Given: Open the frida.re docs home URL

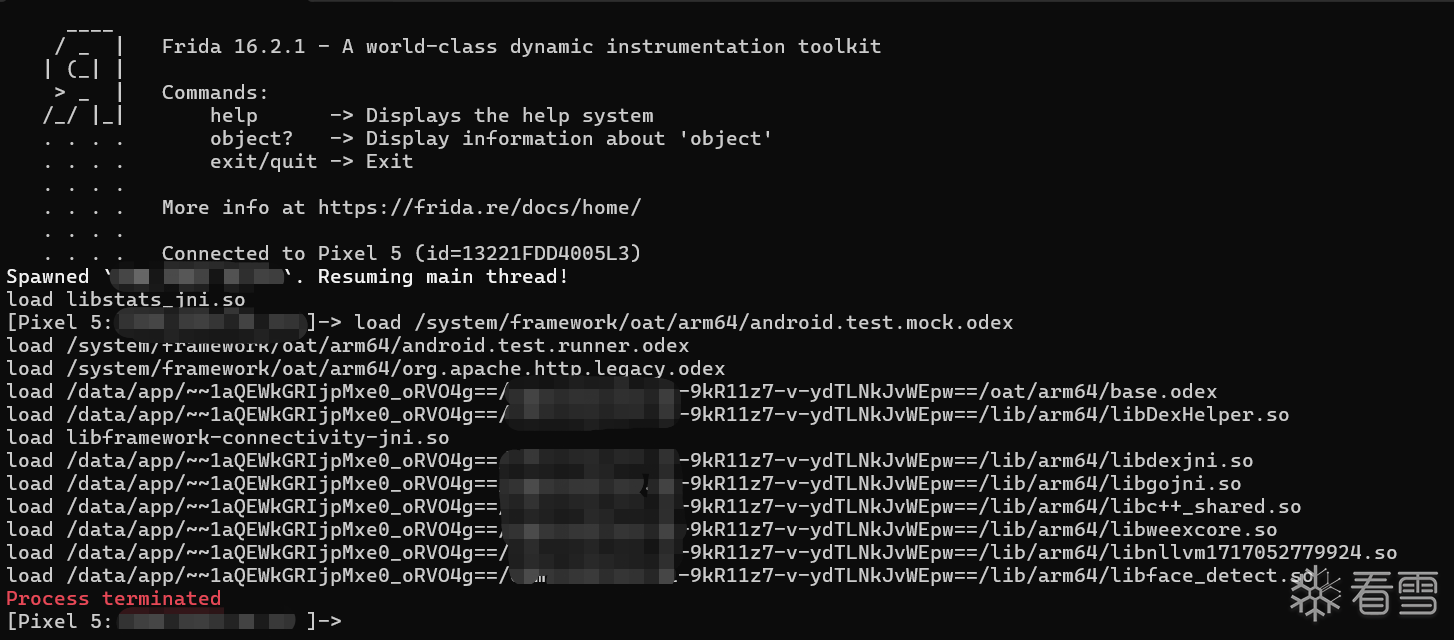Looking at the screenshot, I should pyautogui.click(x=479, y=208).
